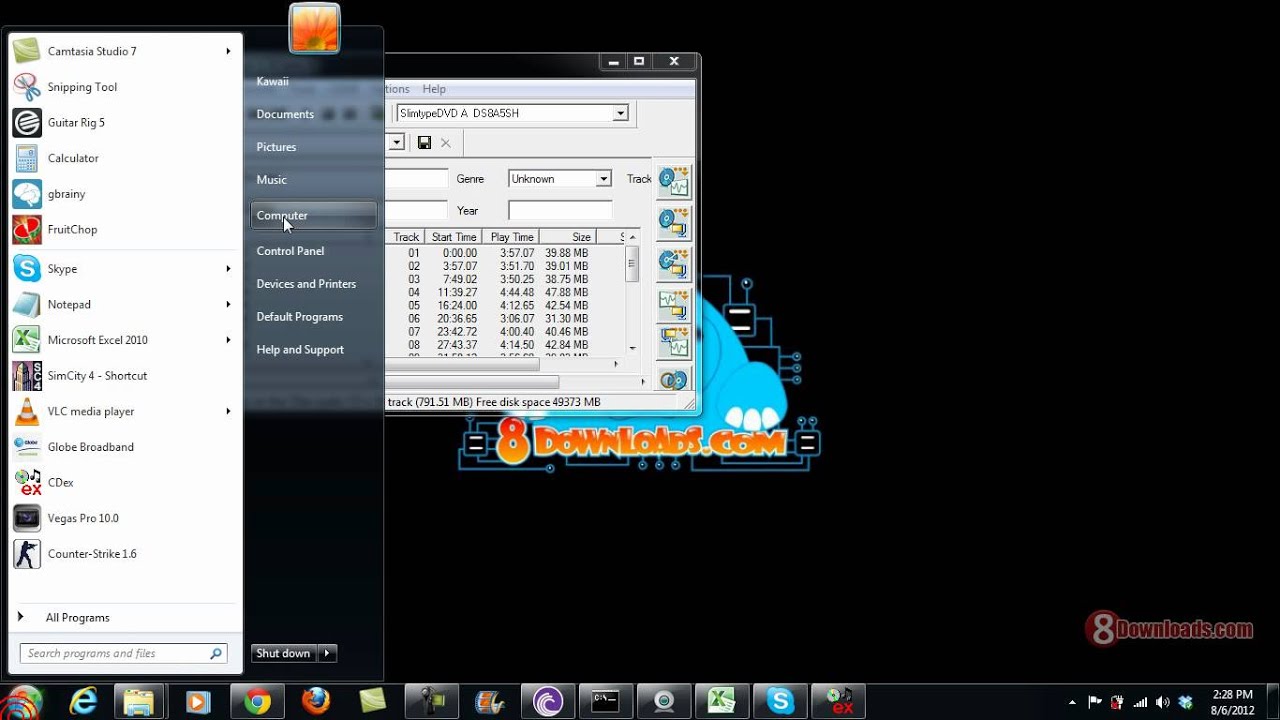Click the floppy disk save profile icon in CDex
Viewport: 1280px width, 720px height.
coord(424,143)
